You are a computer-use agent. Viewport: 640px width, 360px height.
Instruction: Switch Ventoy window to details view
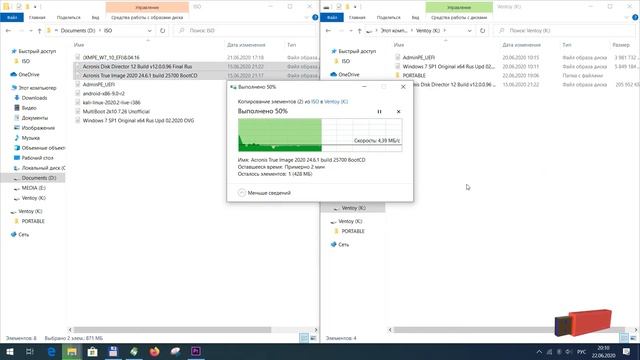pos(624,338)
